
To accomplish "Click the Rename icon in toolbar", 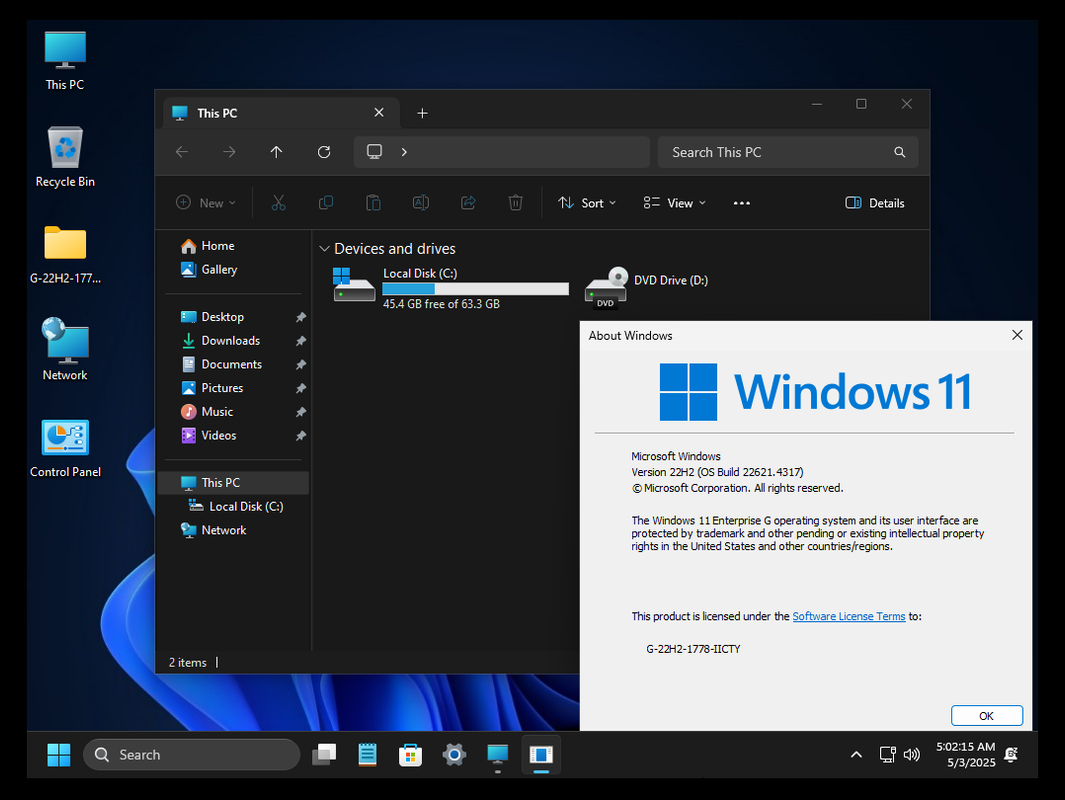I will tap(420, 203).
